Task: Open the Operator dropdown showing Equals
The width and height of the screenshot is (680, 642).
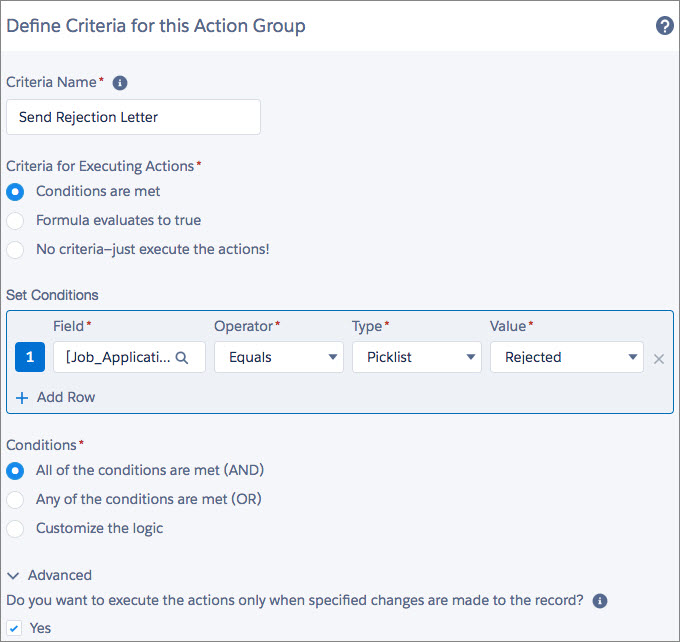Action: pyautogui.click(x=279, y=357)
